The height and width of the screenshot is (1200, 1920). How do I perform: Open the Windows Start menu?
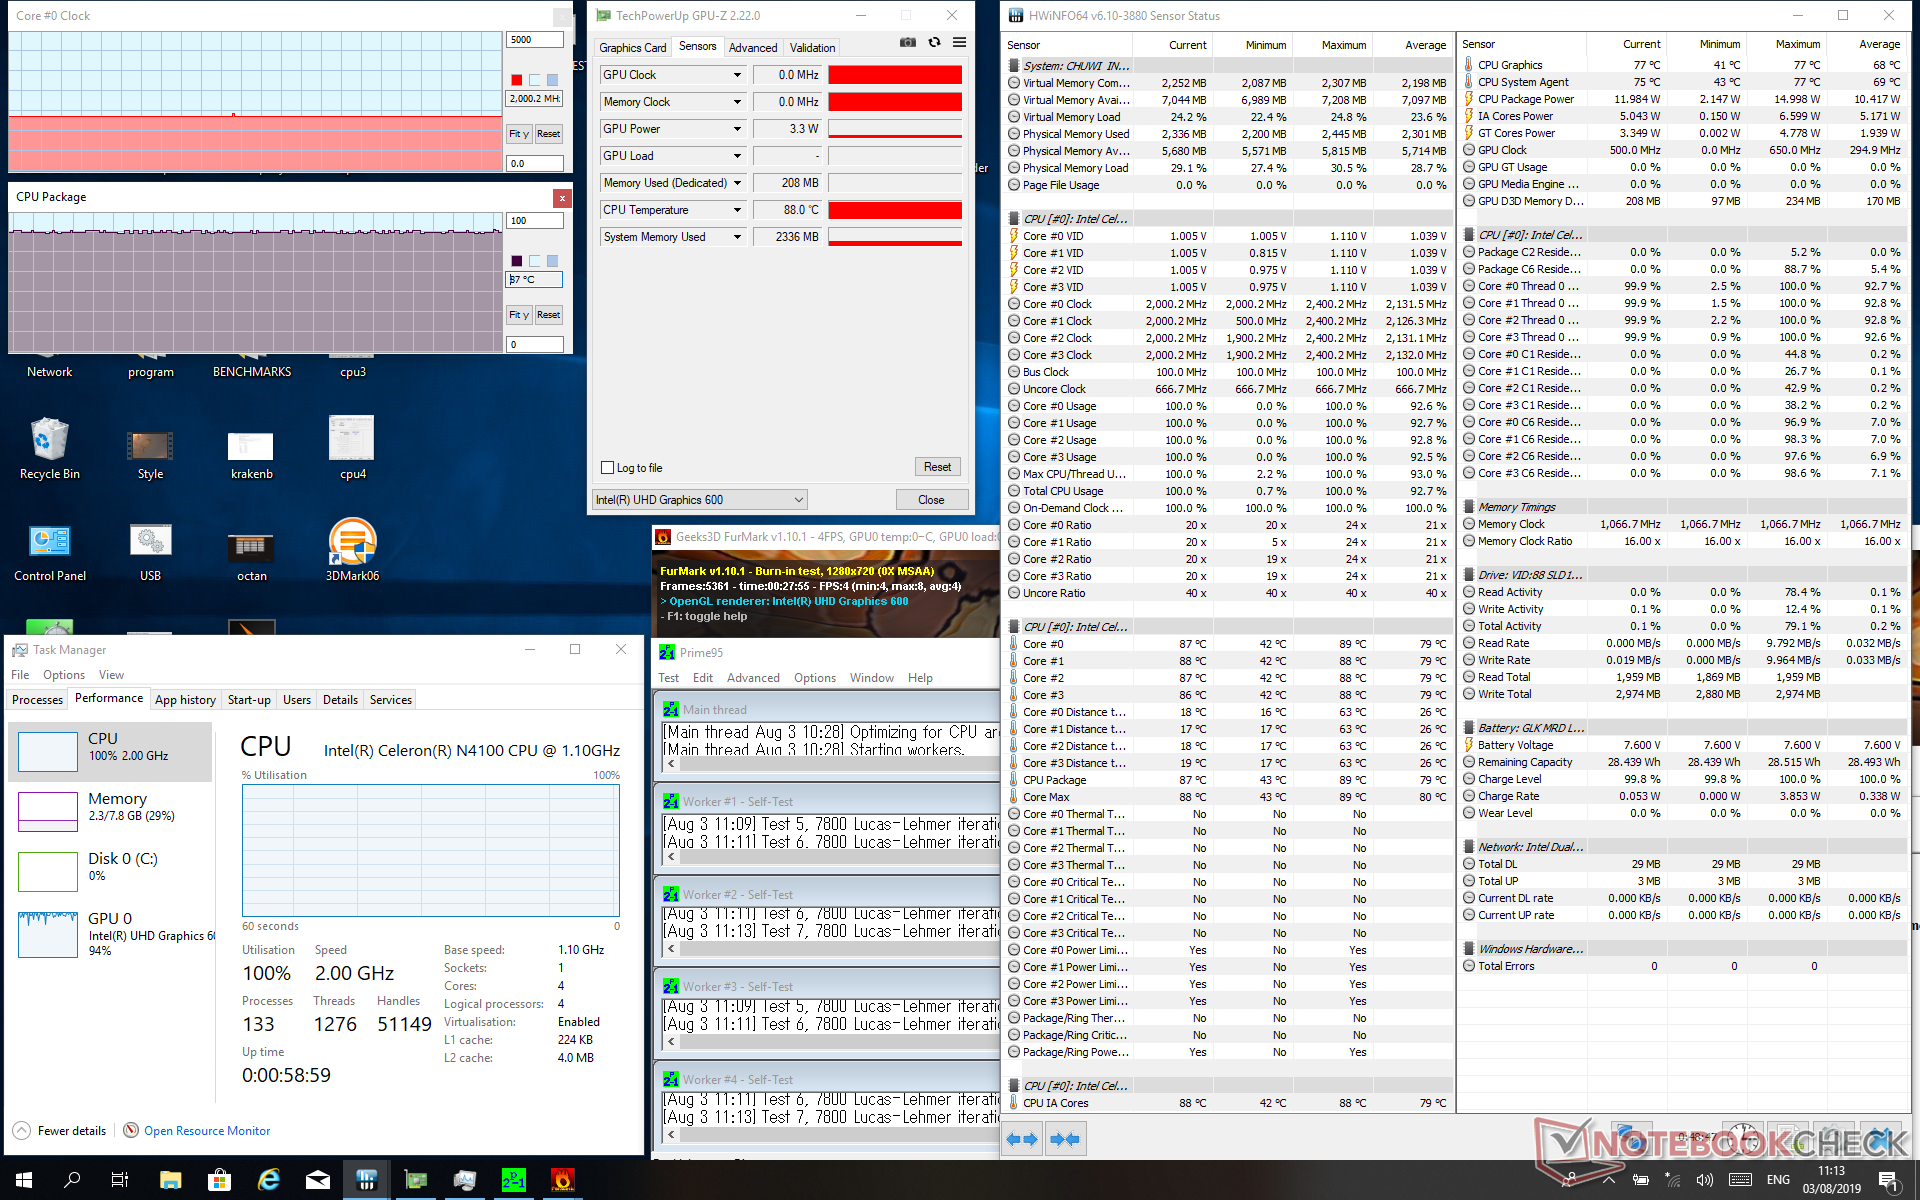[x=24, y=1180]
